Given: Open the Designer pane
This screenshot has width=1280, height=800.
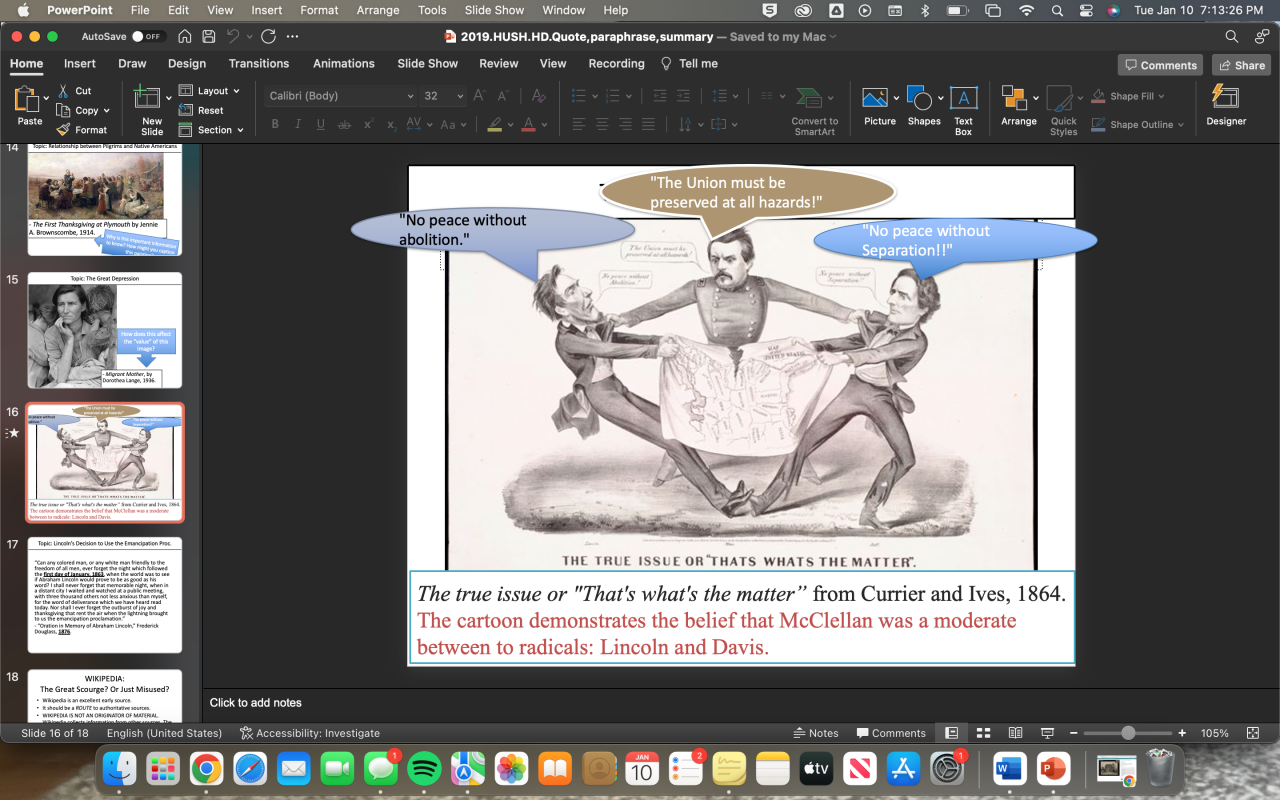Looking at the screenshot, I should (1226, 105).
